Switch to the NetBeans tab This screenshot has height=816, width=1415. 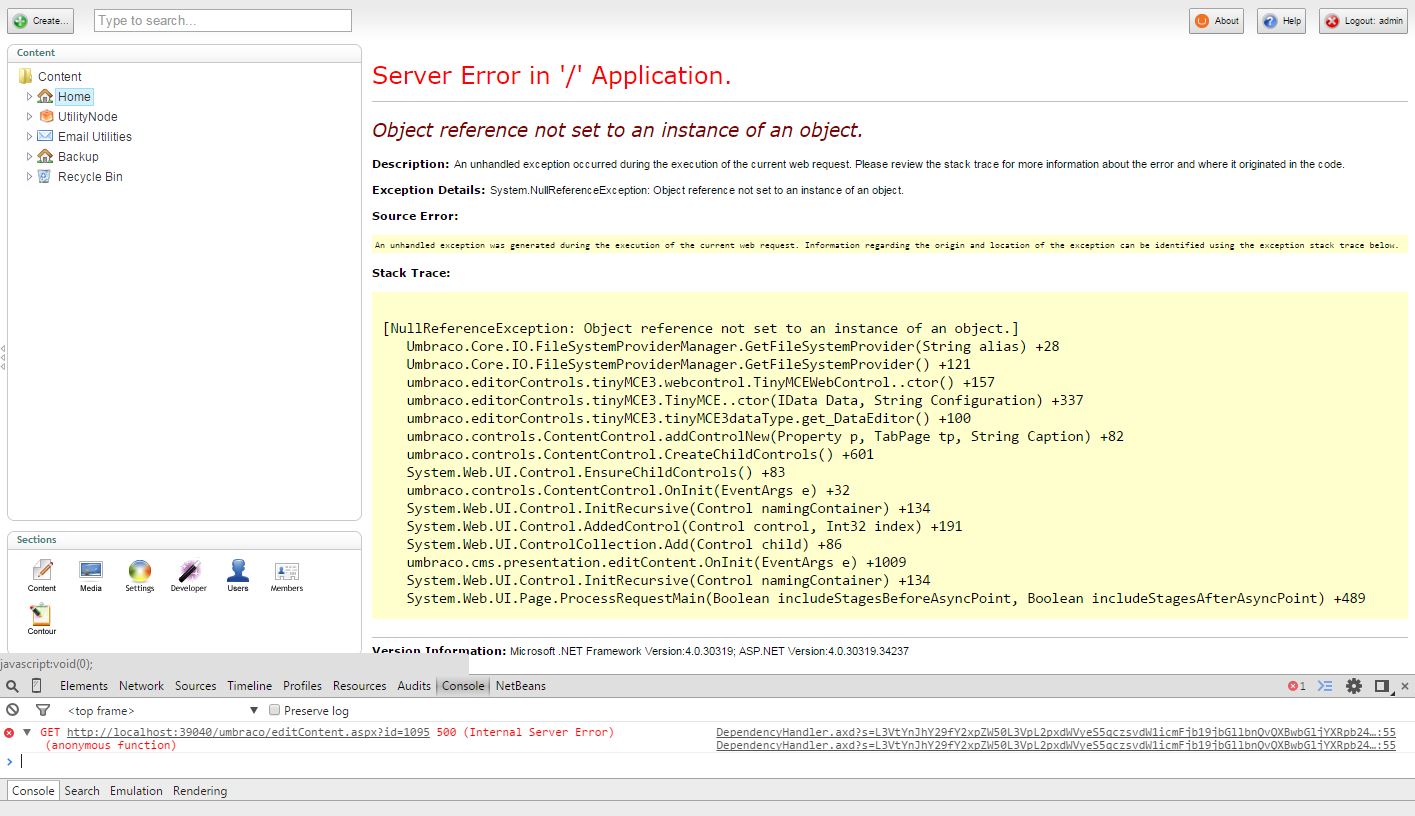click(521, 686)
